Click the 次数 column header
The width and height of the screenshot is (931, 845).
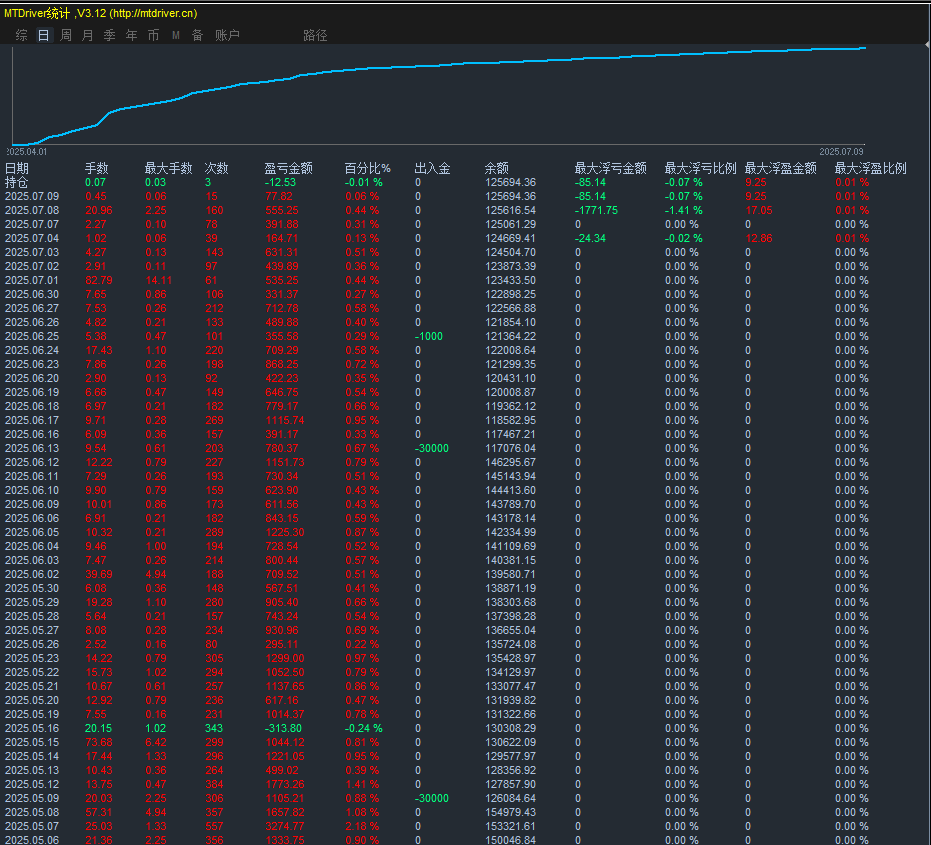[216, 168]
